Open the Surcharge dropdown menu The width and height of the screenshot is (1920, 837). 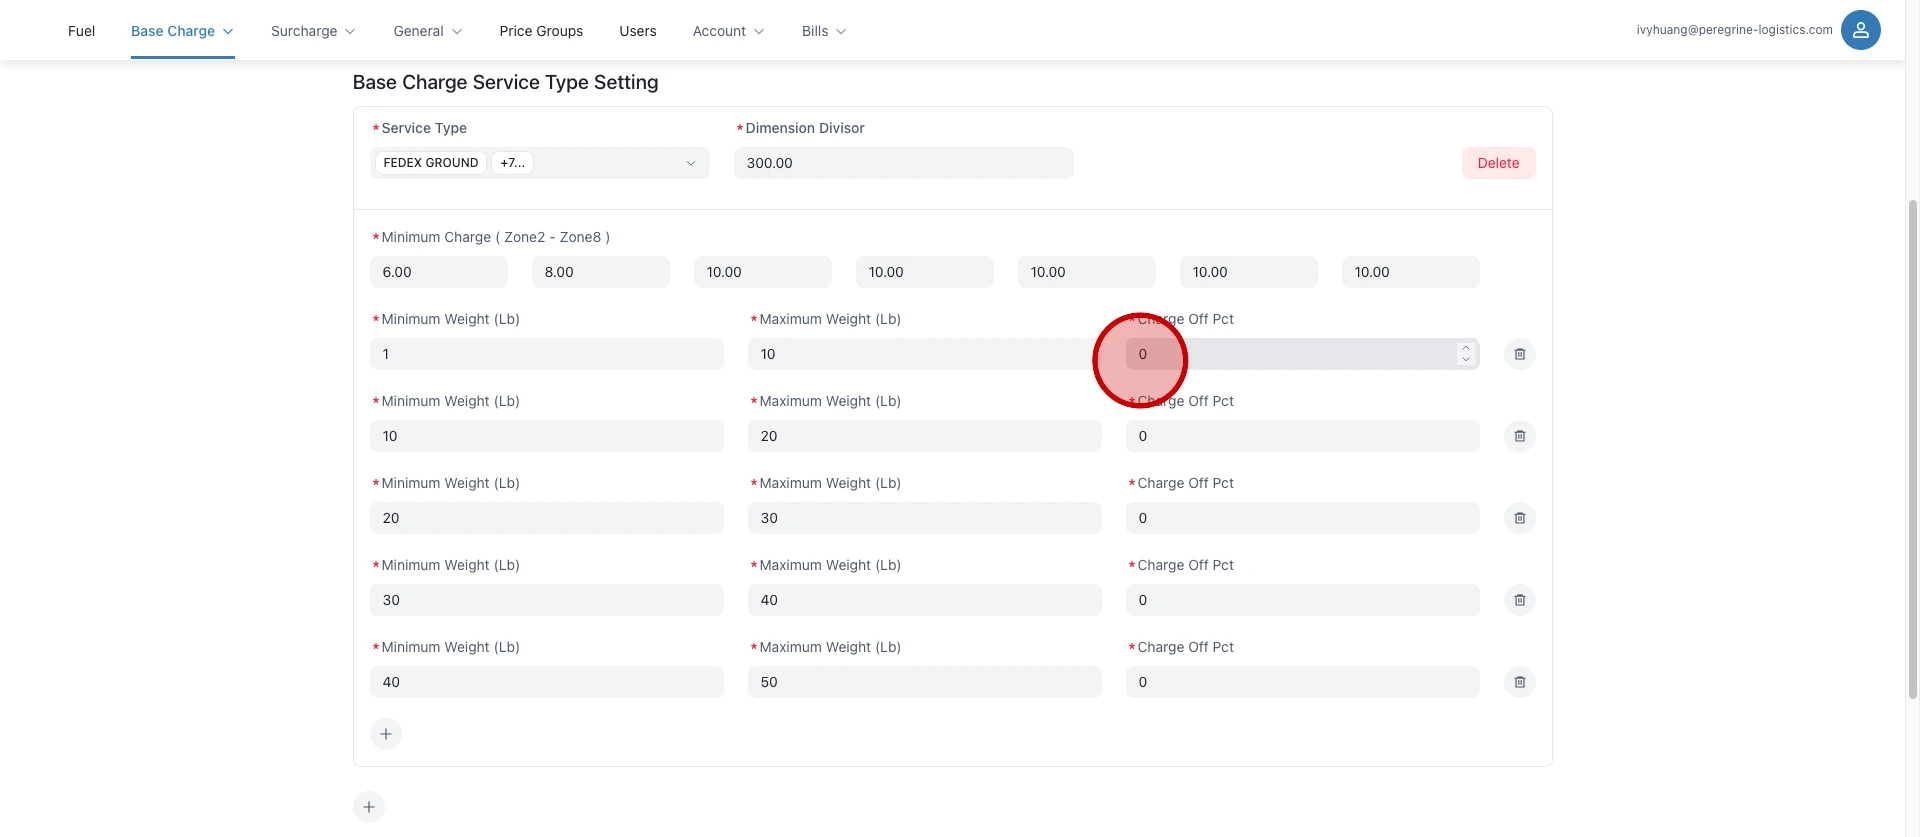point(313,31)
